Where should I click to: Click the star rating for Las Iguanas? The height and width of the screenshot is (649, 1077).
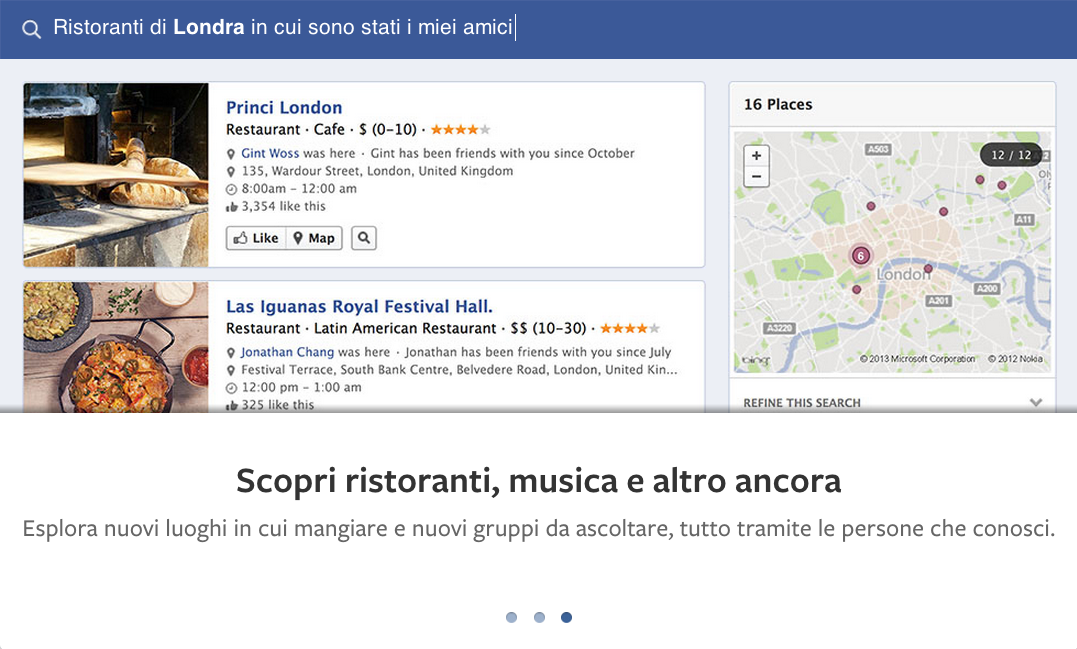tap(630, 328)
